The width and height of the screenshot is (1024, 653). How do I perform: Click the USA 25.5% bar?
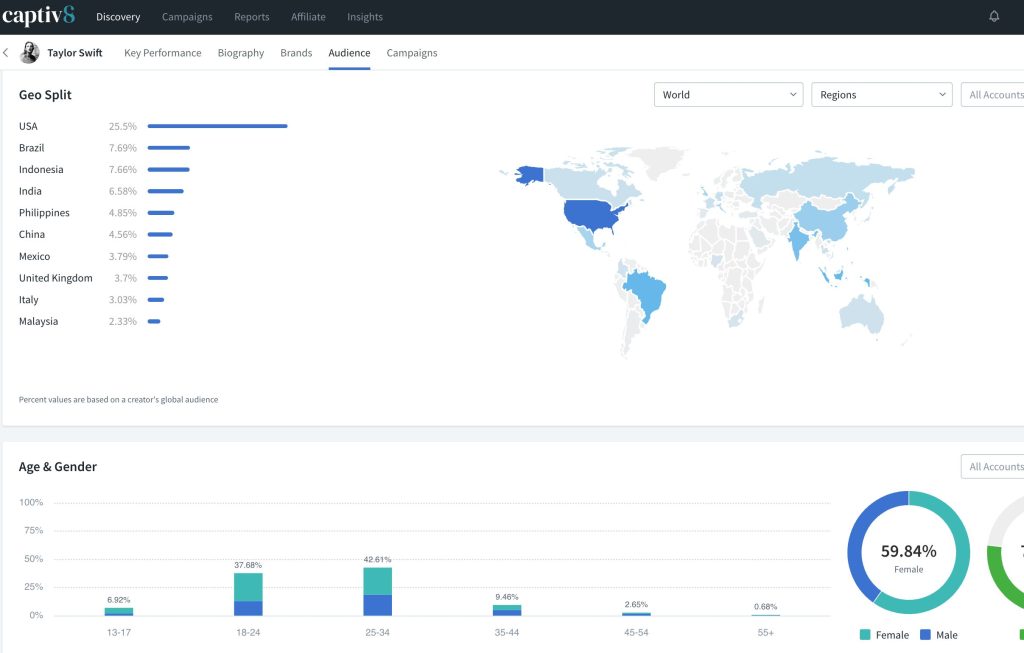217,126
